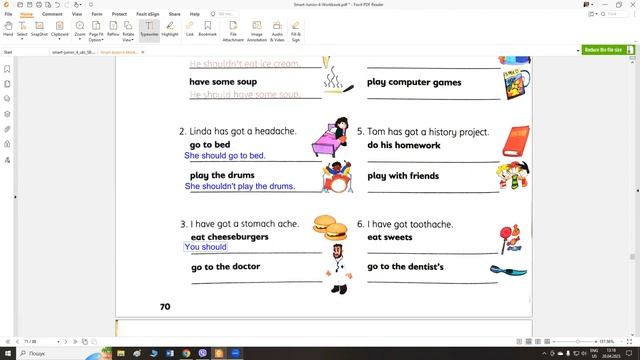Viewport: 640px width, 360px height.
Task: Open Windows notification center
Action: pyautogui.click(x=629, y=353)
